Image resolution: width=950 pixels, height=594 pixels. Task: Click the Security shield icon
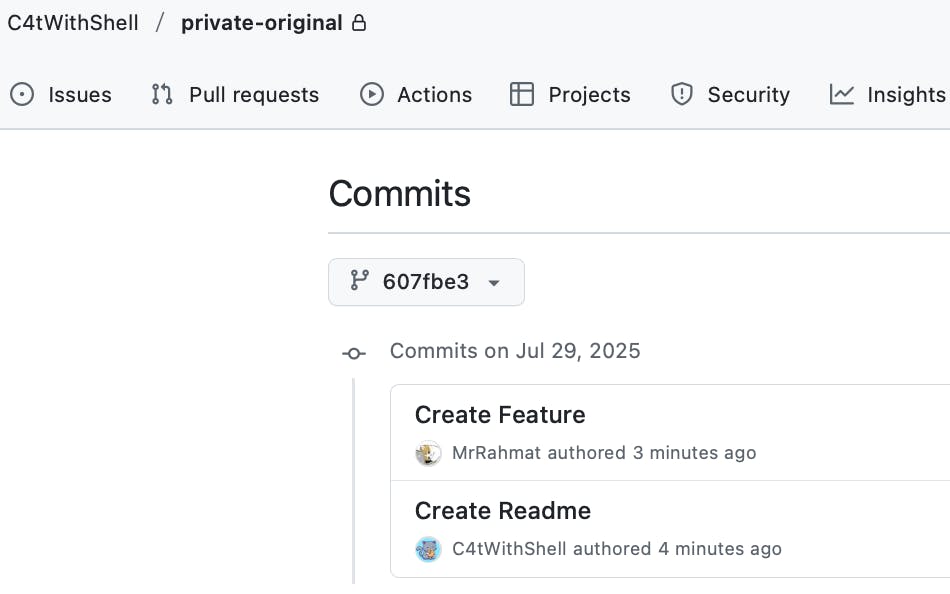coord(682,95)
